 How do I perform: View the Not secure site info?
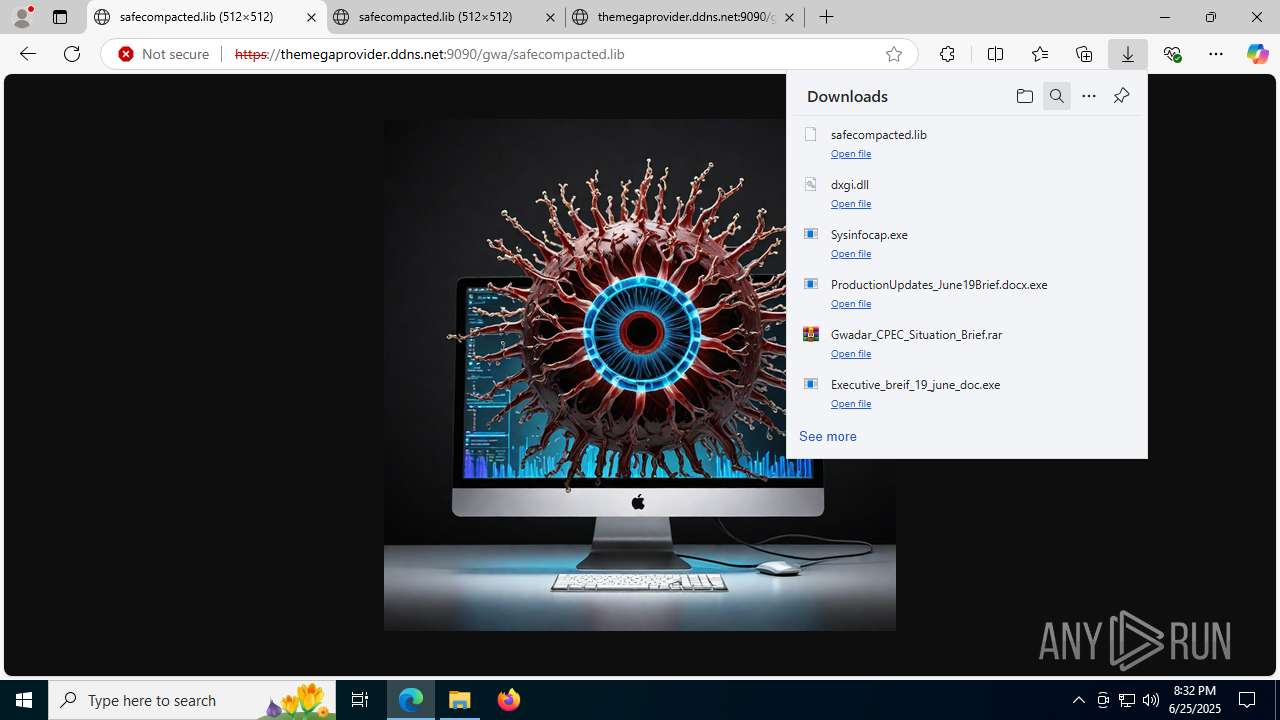[x=164, y=54]
